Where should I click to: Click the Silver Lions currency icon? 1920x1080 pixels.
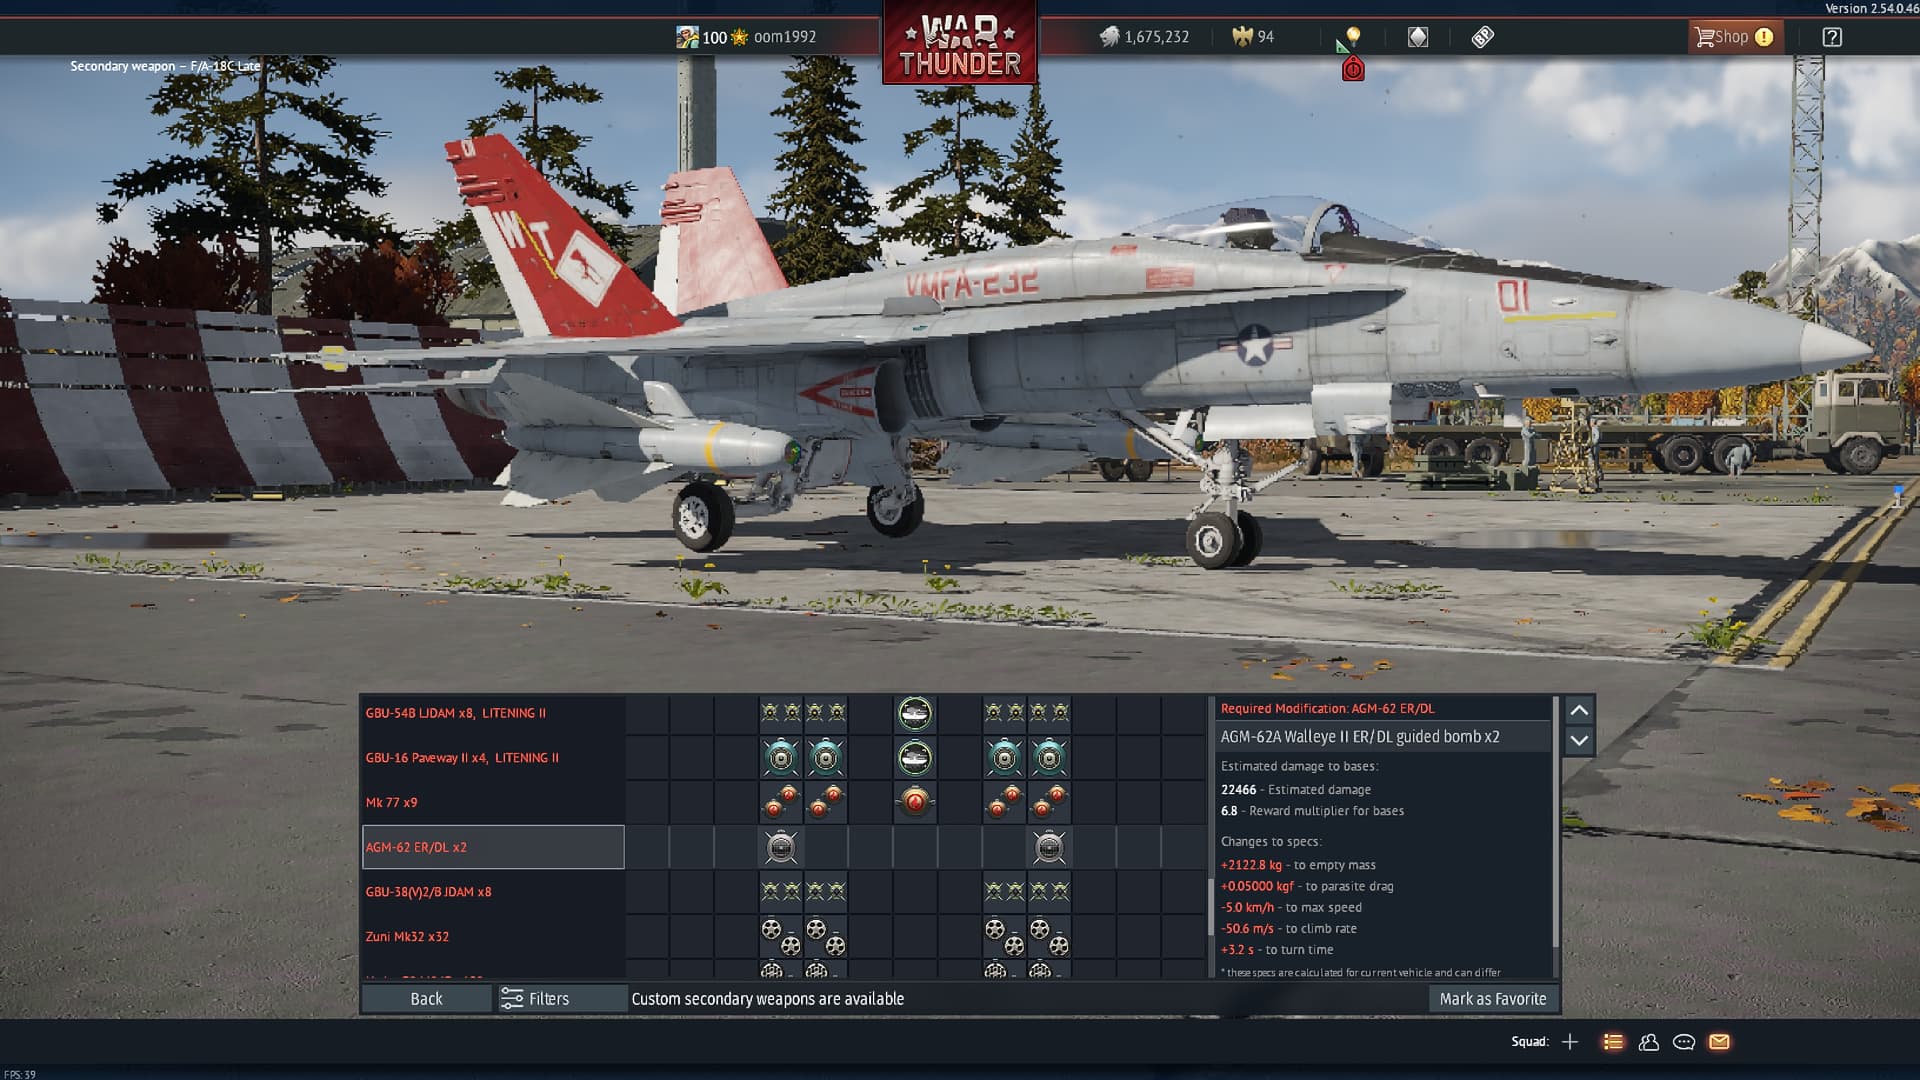[1109, 37]
